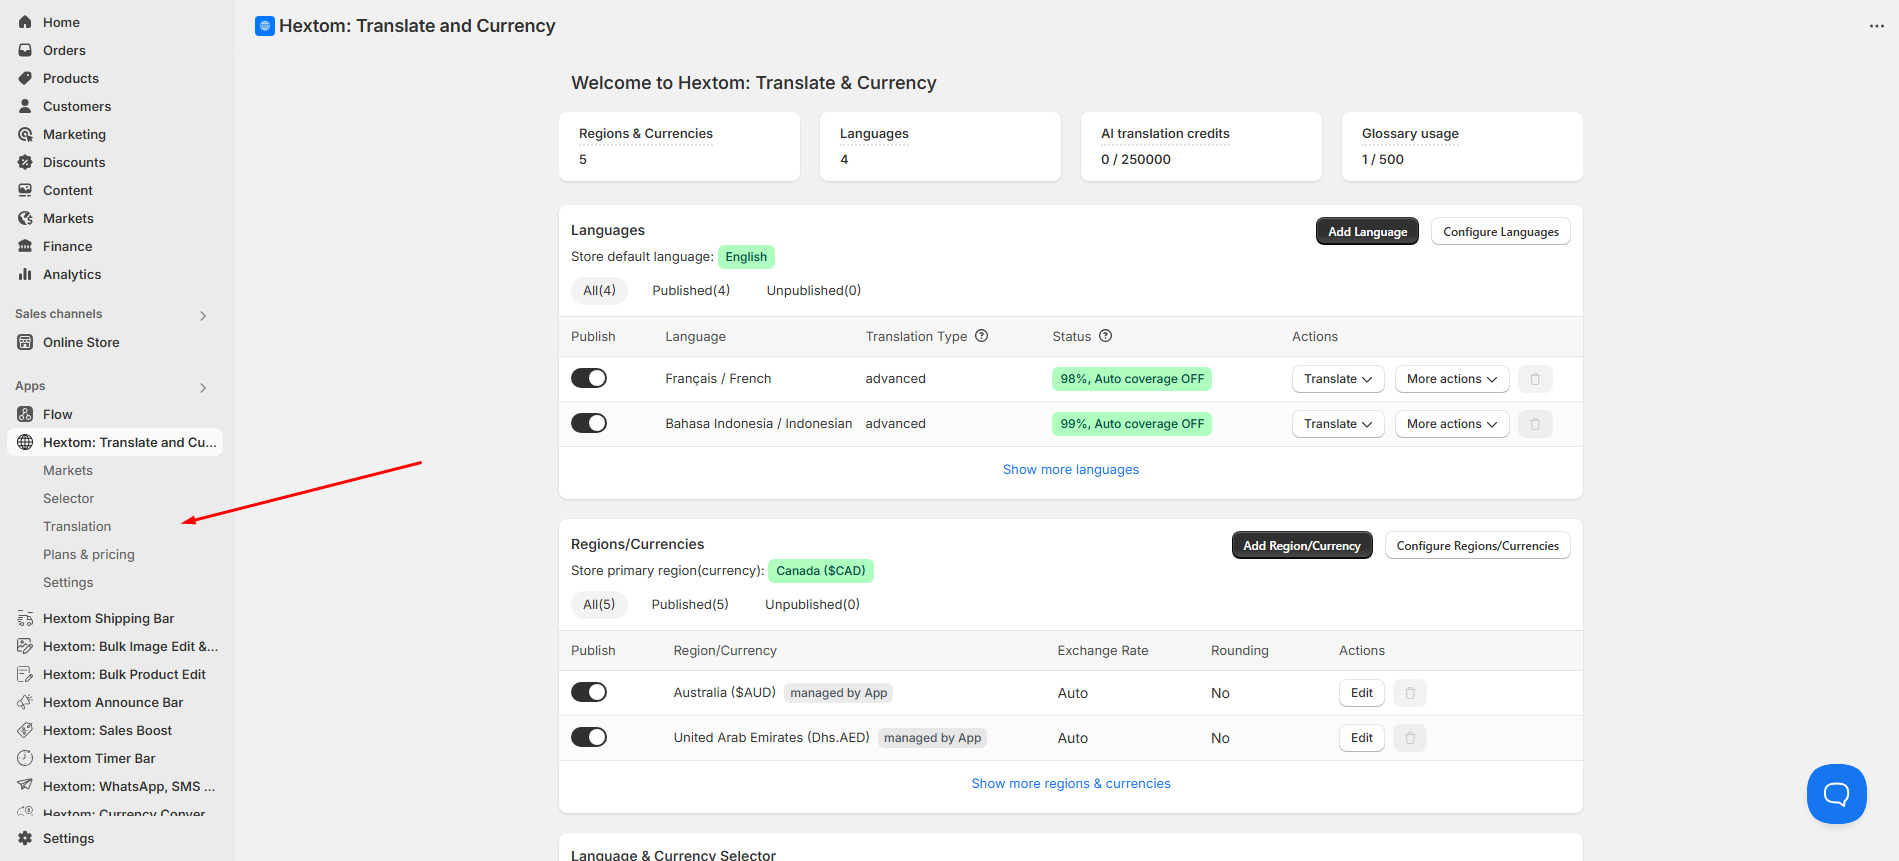Viewport: 1899px width, 861px height.
Task: Toggle publish switch for Bahasa Indonesia
Action: [589, 423]
